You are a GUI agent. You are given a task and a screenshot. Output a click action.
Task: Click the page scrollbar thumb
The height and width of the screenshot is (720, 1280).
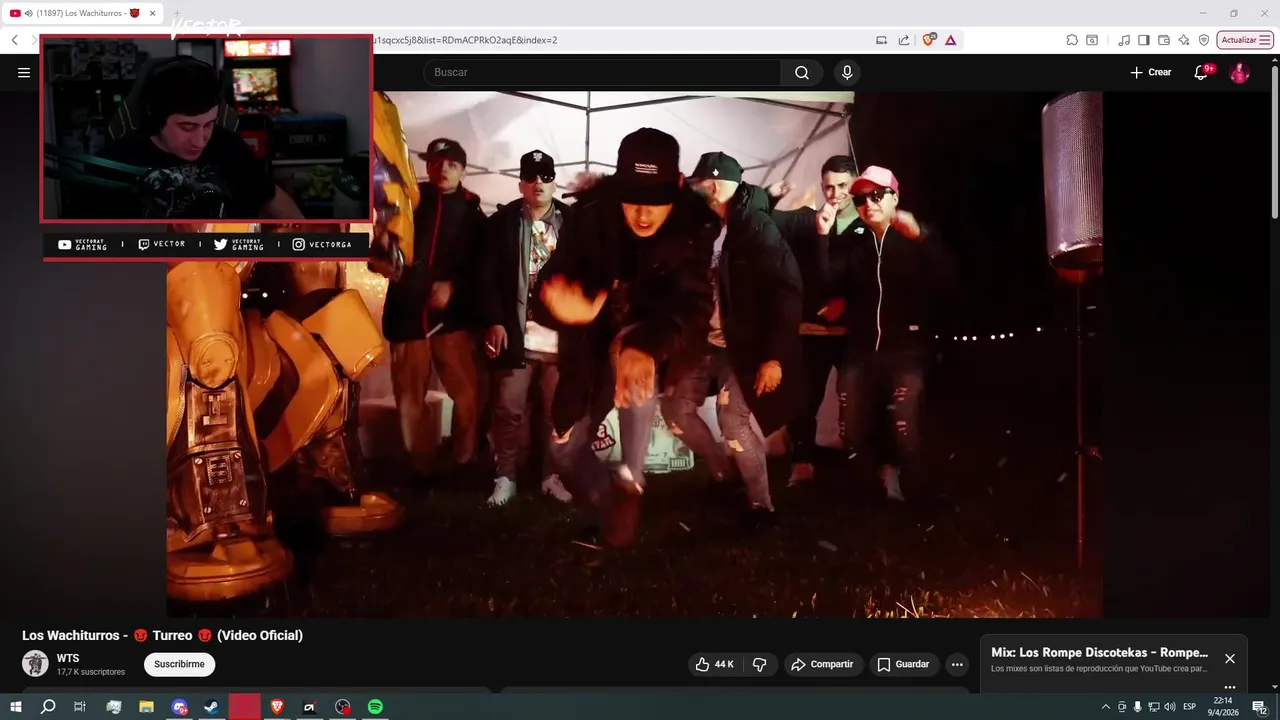click(1274, 140)
